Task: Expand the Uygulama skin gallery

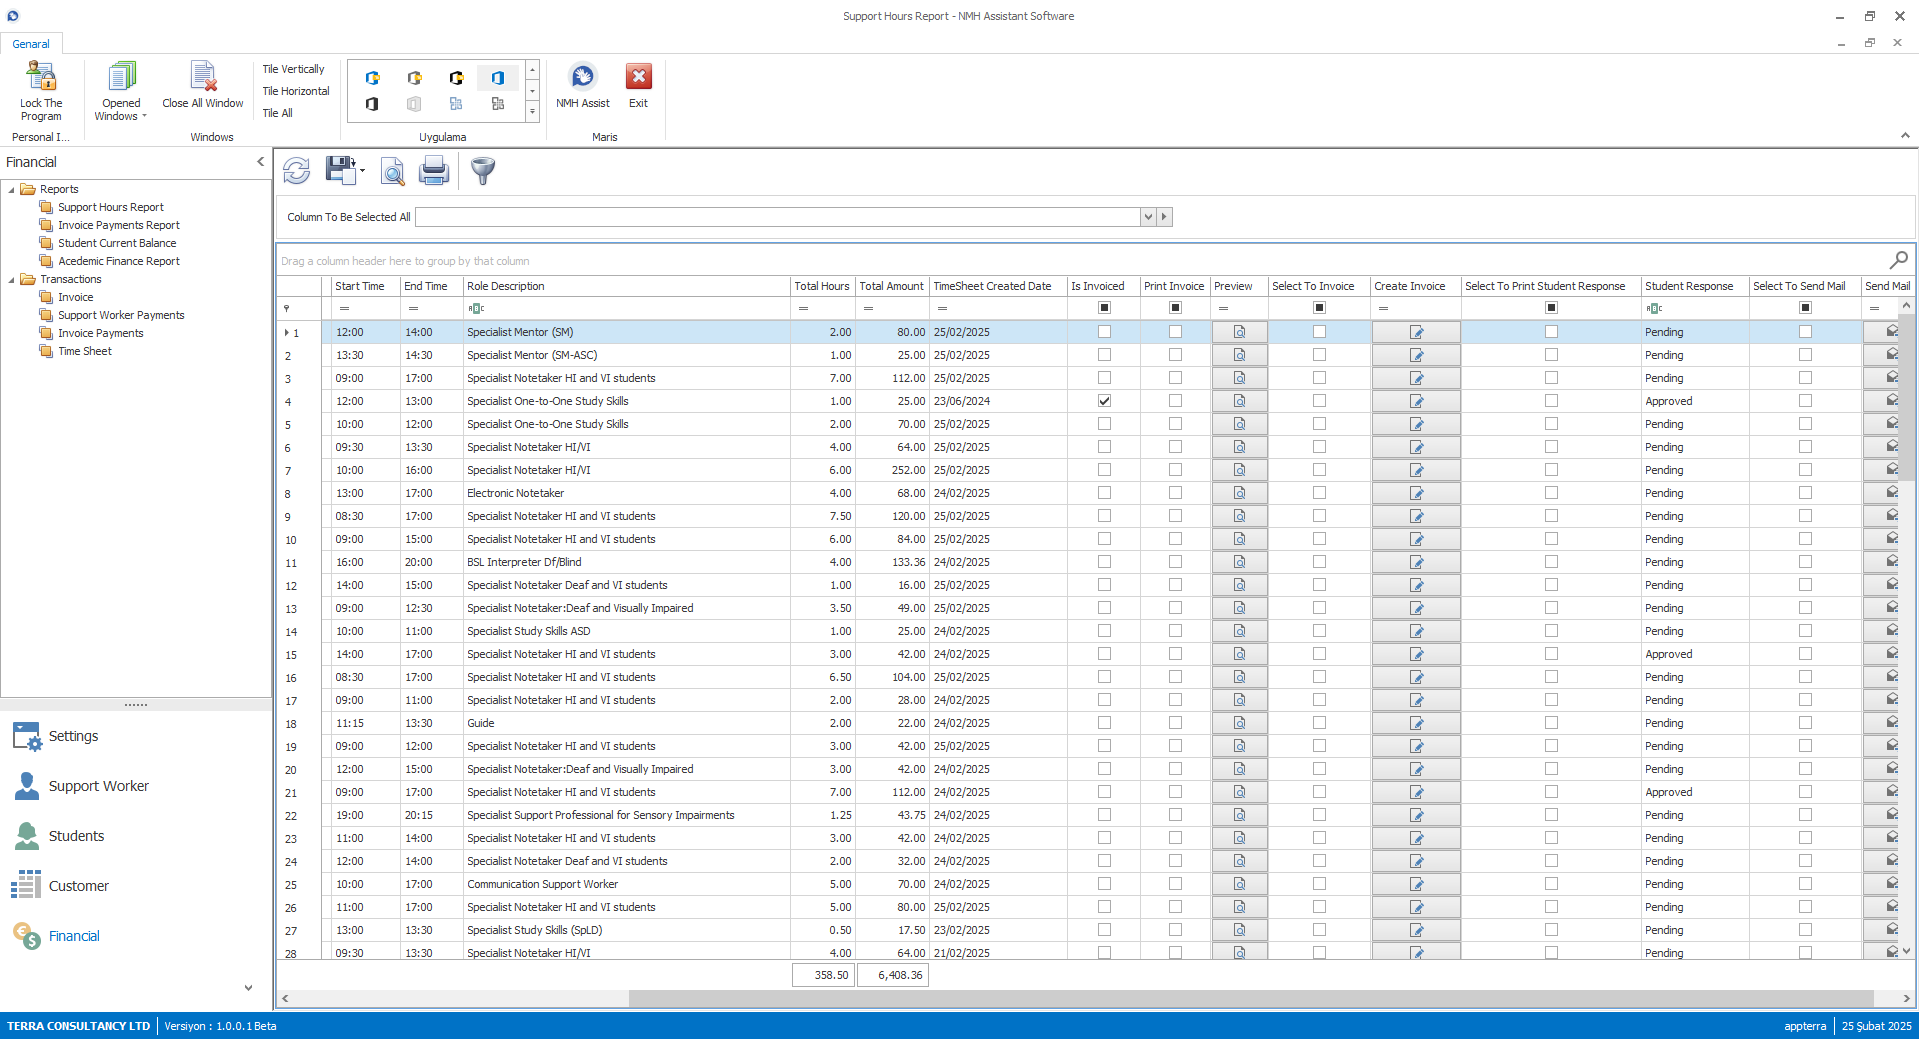Action: [533, 113]
